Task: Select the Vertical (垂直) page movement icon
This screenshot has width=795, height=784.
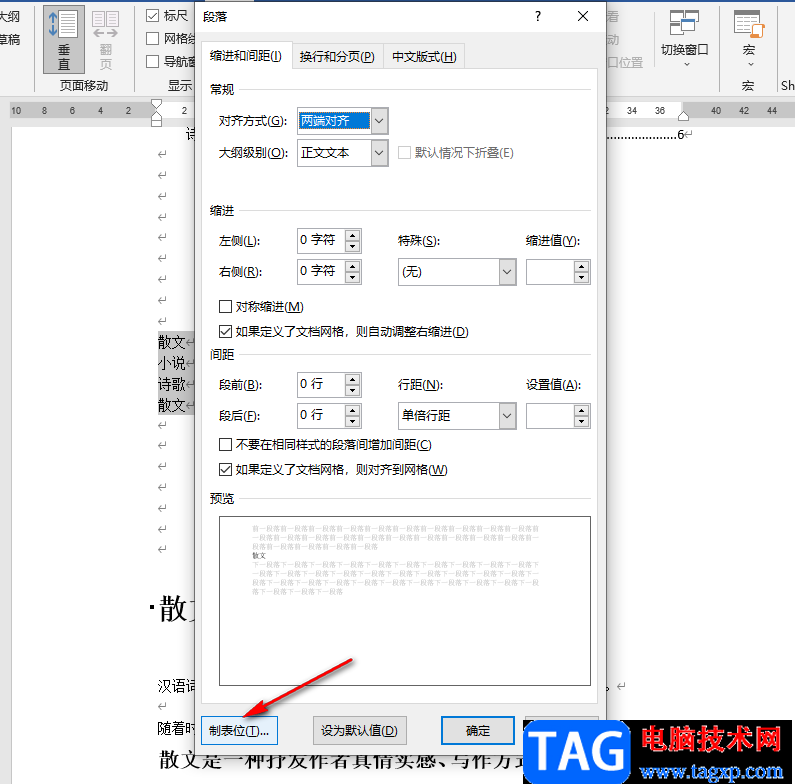Action: tap(63, 40)
